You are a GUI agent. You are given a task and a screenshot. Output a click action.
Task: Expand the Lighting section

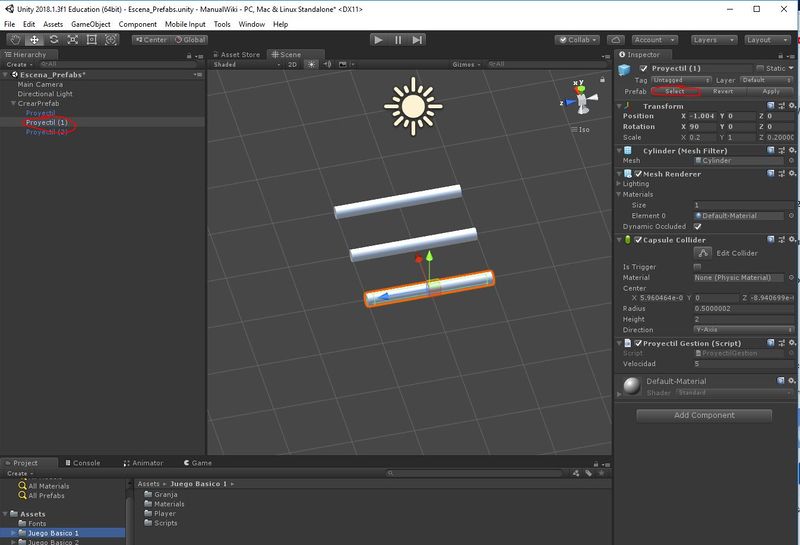(x=619, y=183)
